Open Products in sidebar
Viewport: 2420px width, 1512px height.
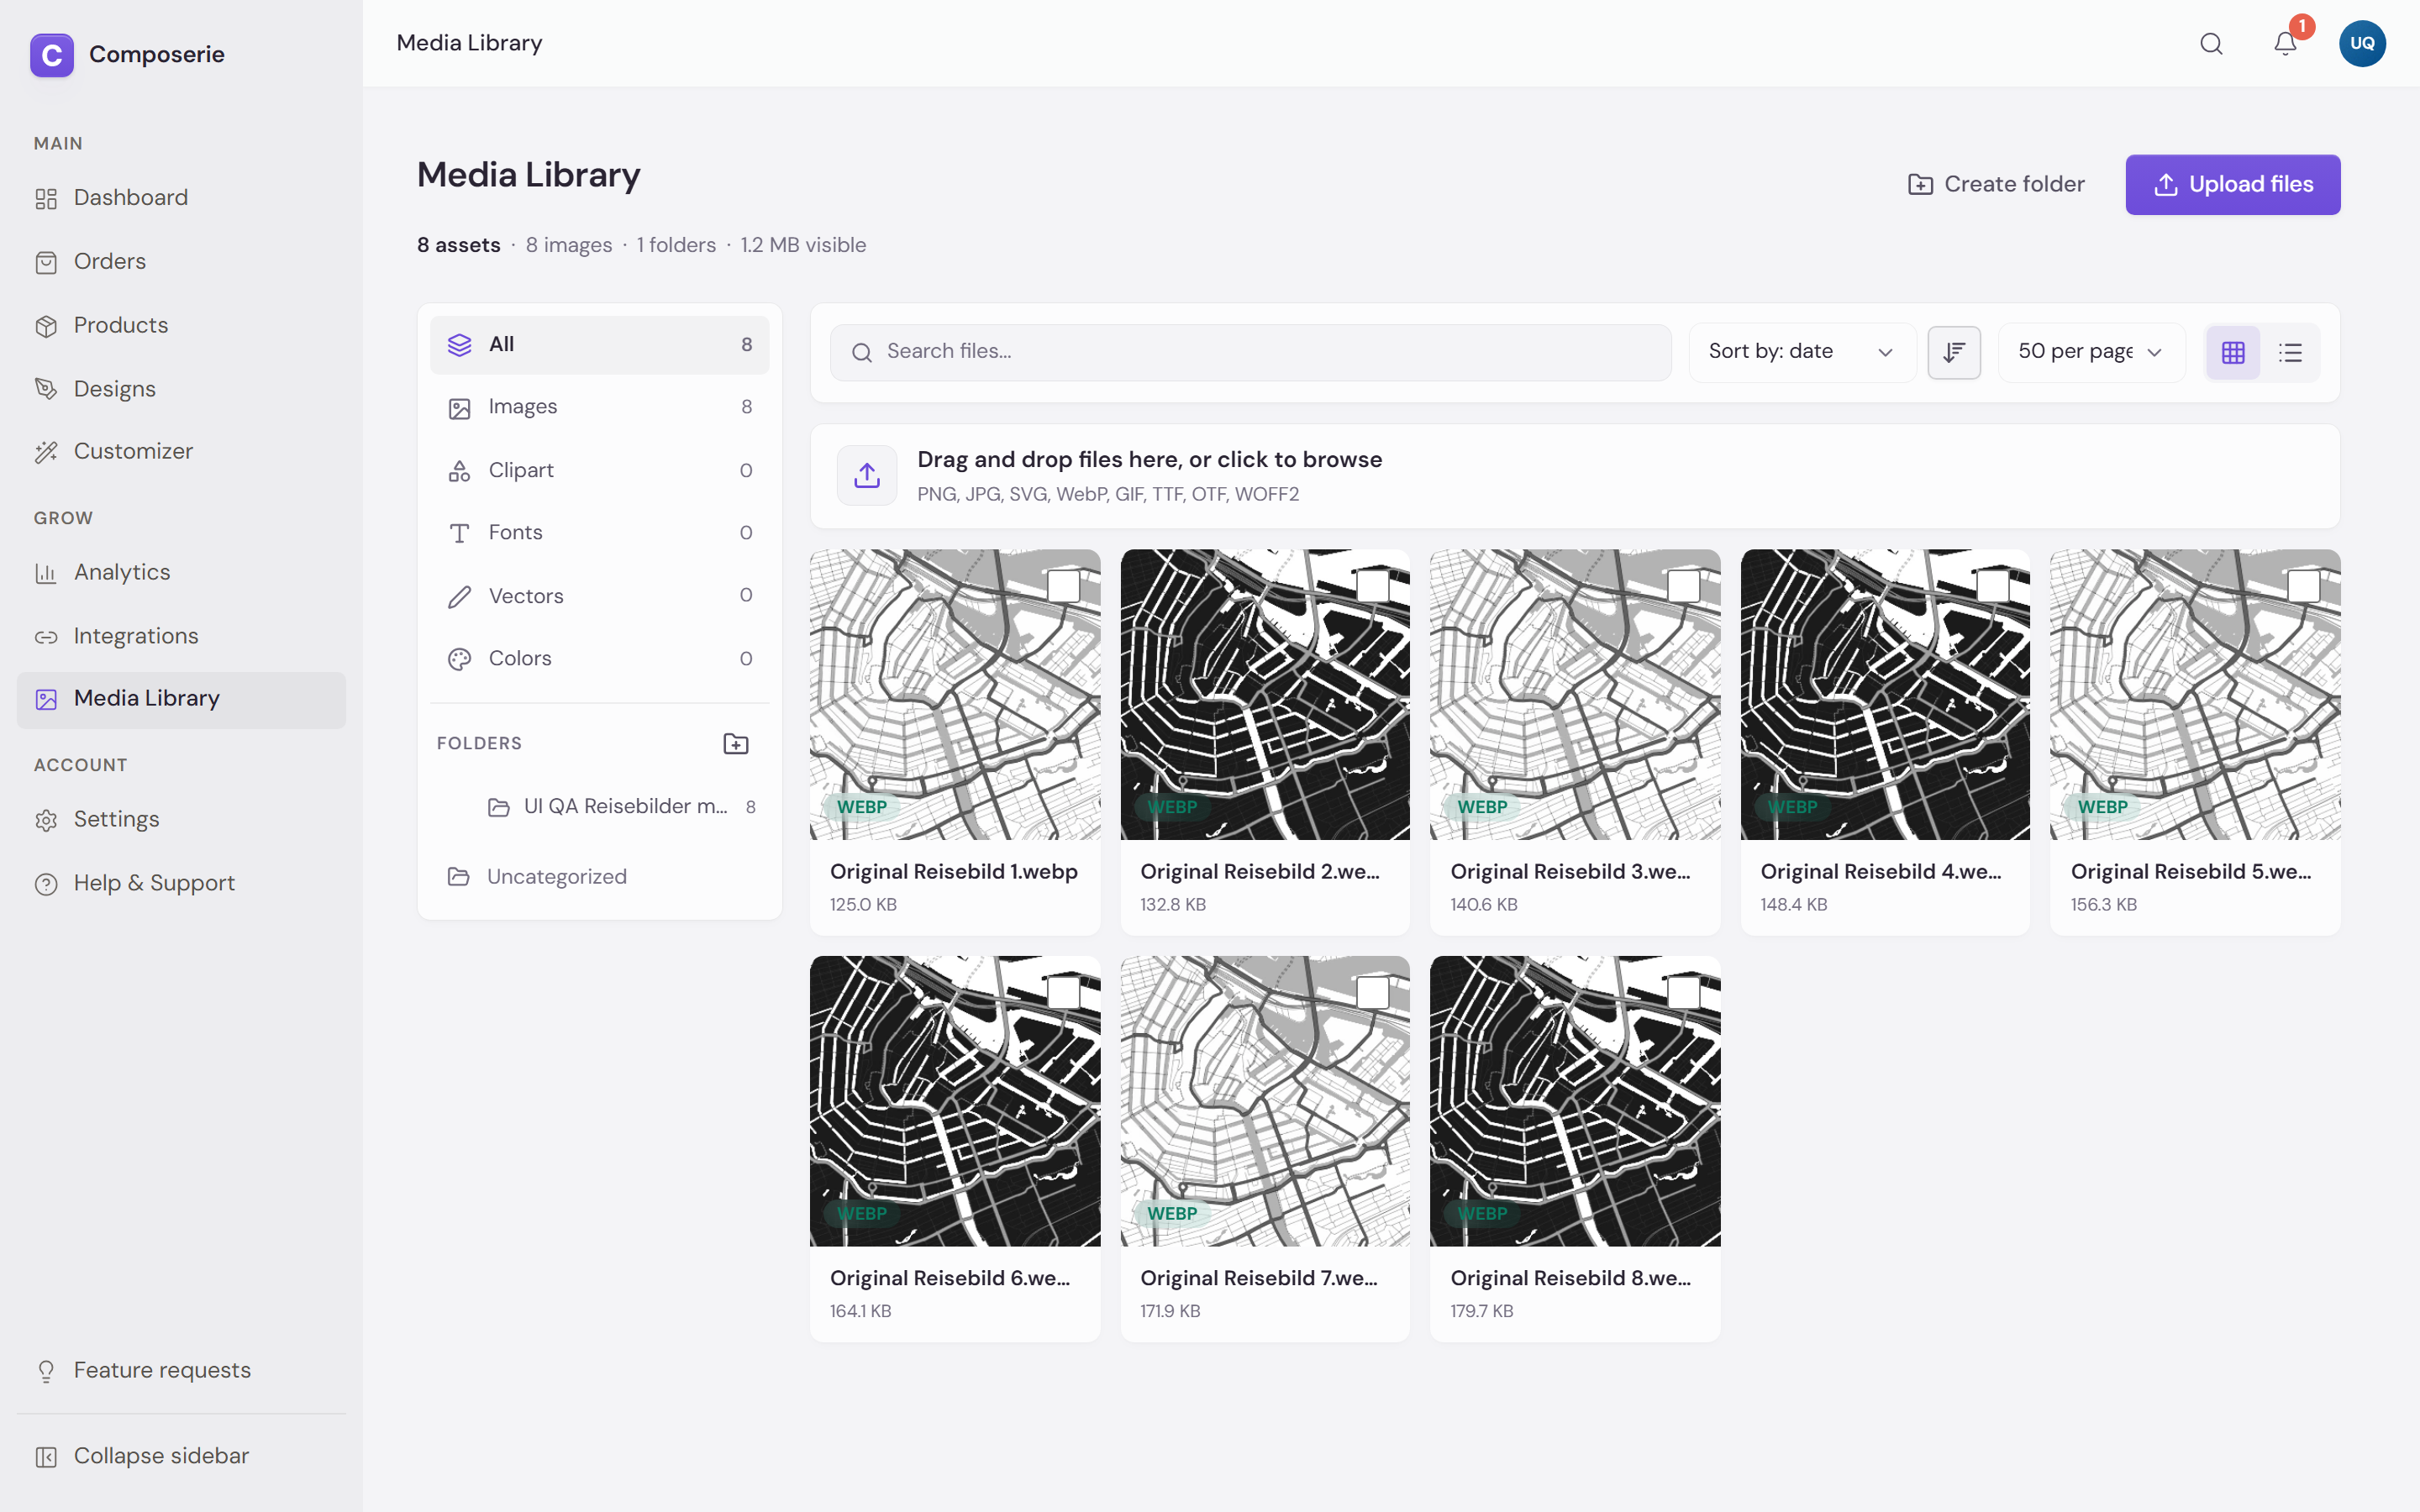tap(181, 326)
